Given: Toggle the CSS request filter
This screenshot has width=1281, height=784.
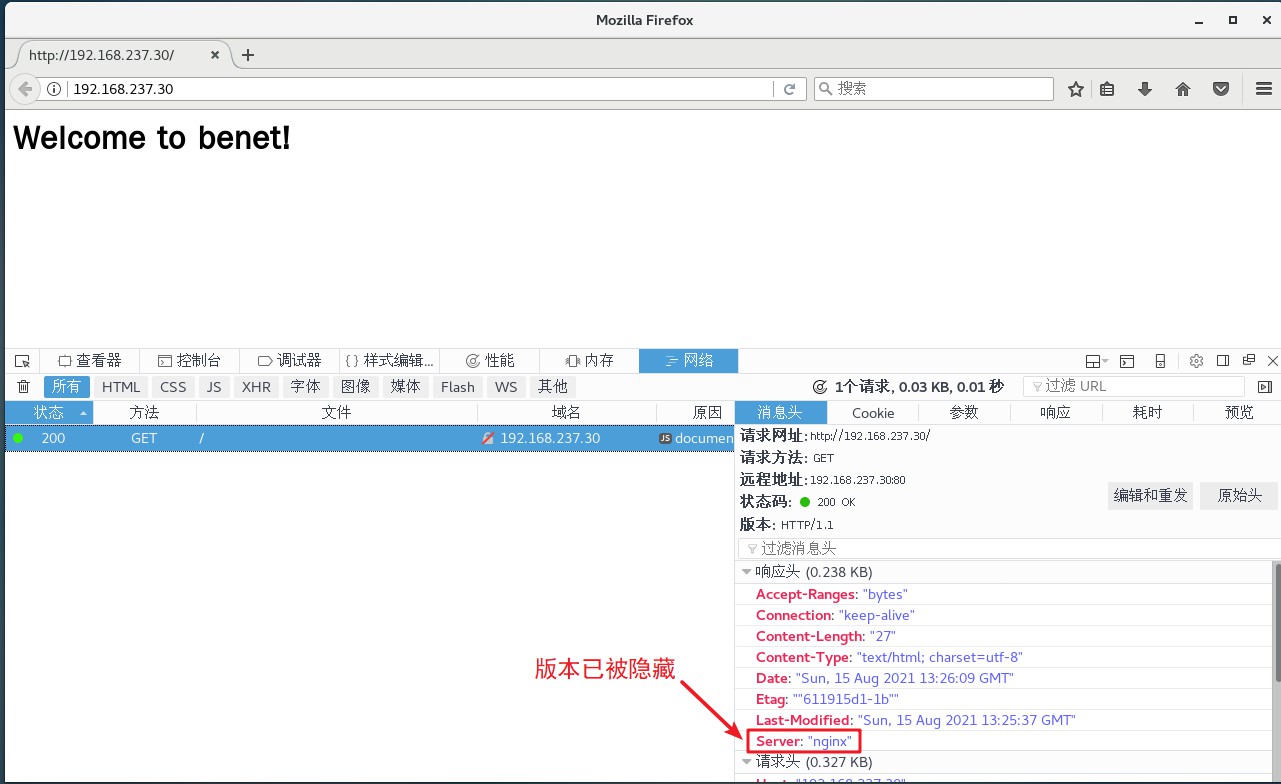Looking at the screenshot, I should [x=173, y=387].
